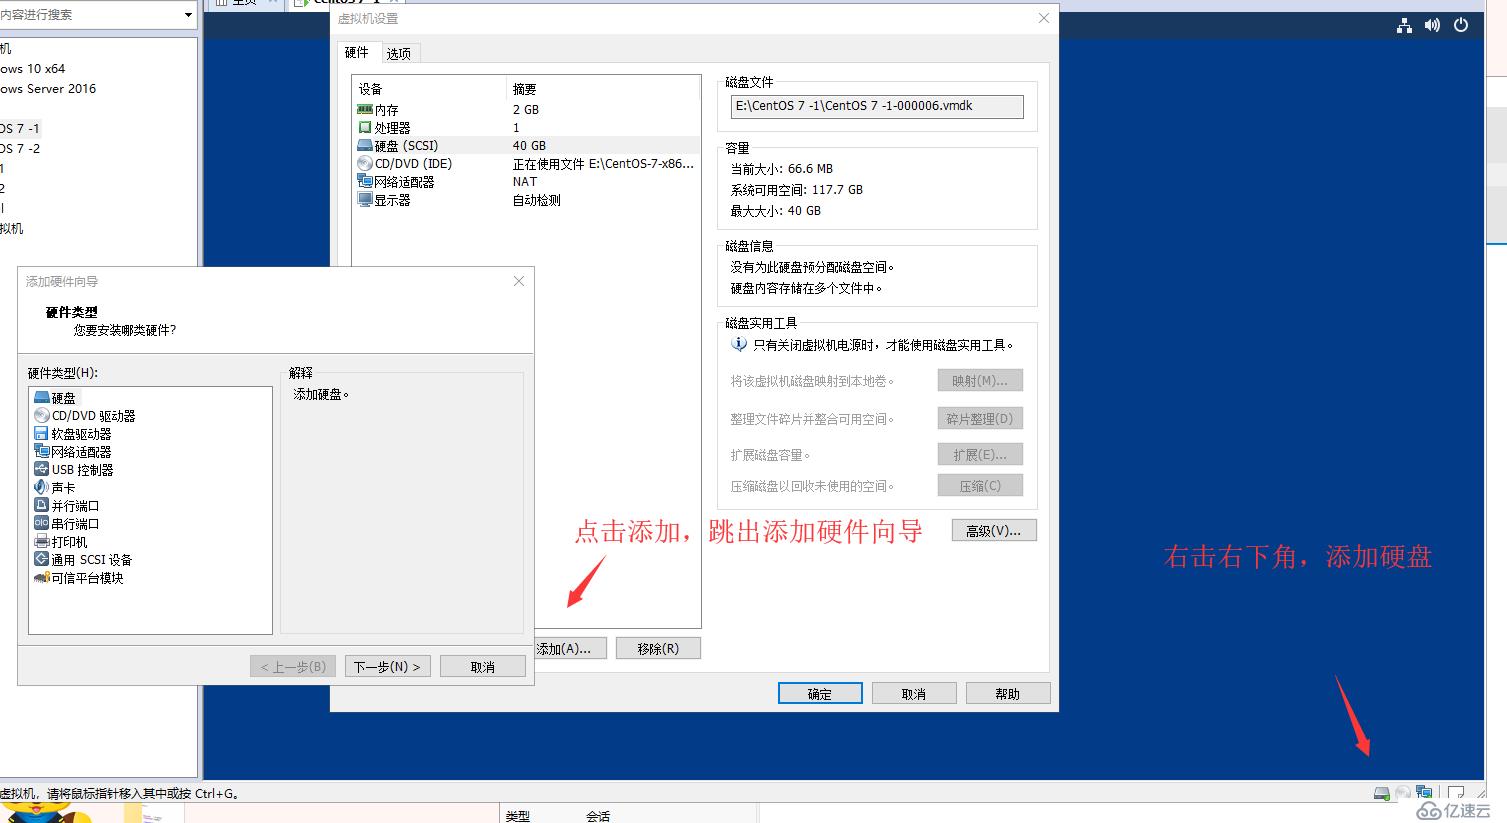The height and width of the screenshot is (823, 1507).
Task: Close the 虚拟机设置 dialog
Action: [x=1044, y=18]
